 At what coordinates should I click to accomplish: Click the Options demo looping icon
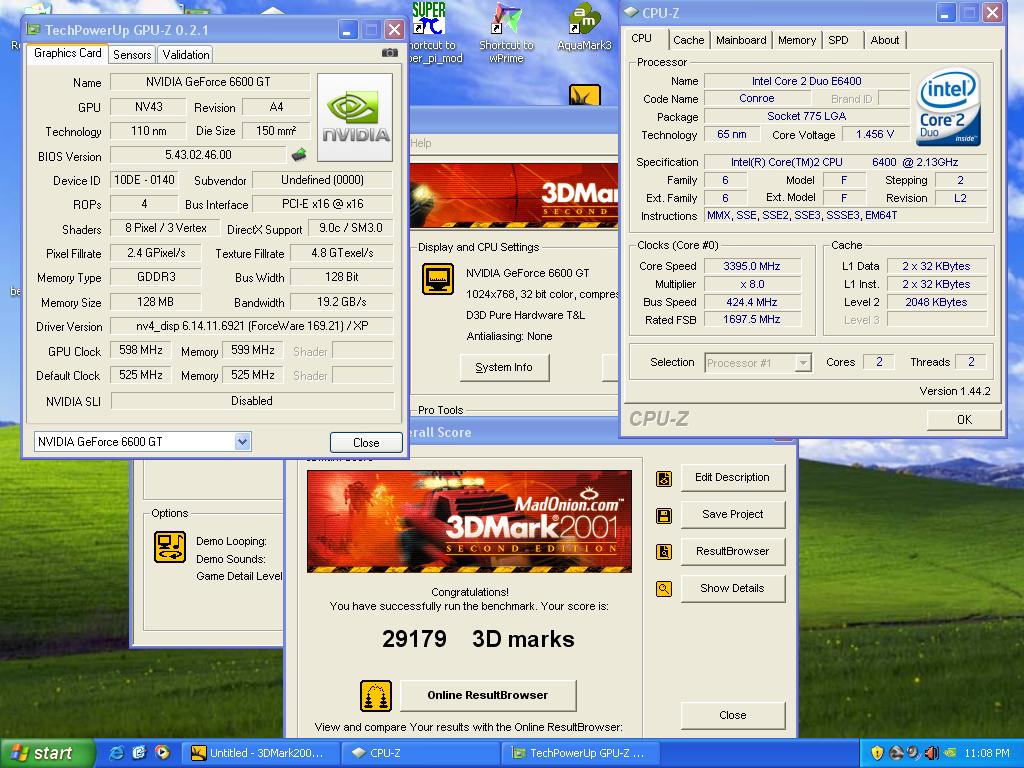click(170, 547)
